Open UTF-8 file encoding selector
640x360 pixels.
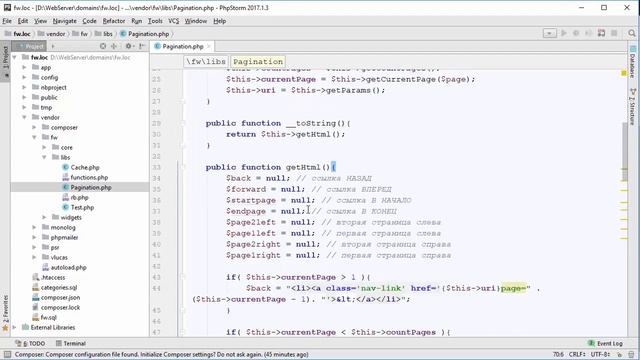(600, 354)
